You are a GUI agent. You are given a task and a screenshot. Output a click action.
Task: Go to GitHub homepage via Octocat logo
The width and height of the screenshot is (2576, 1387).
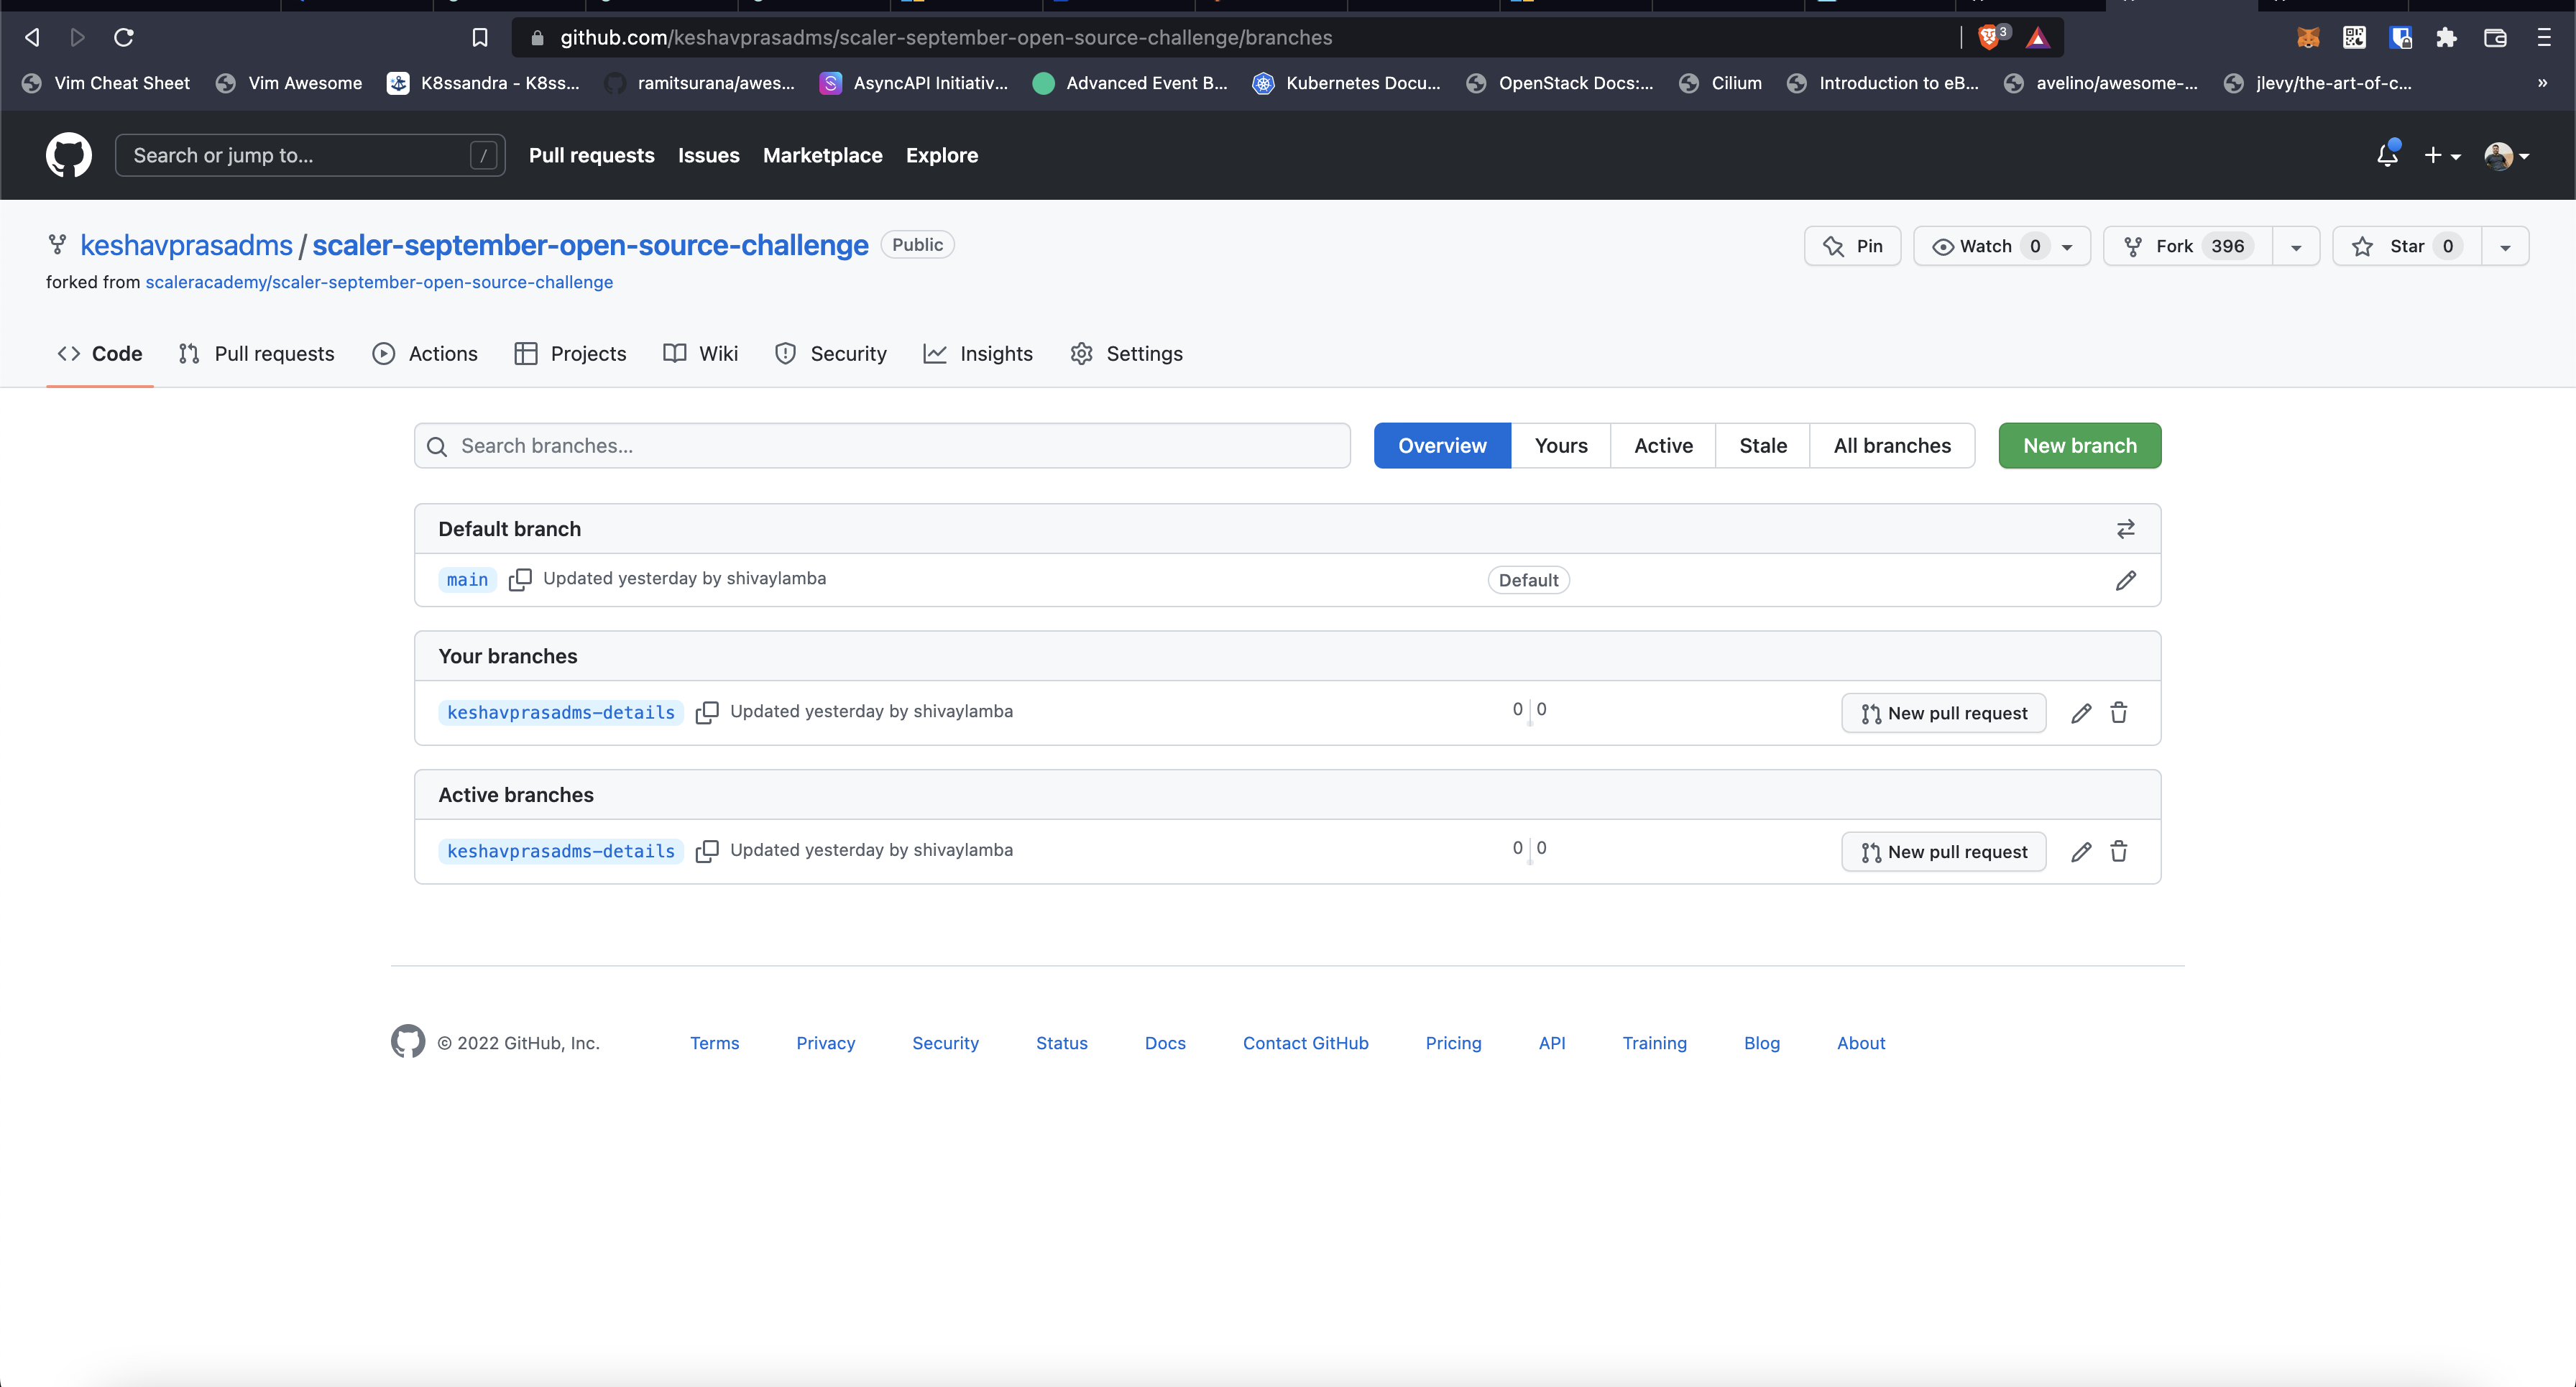click(x=69, y=155)
